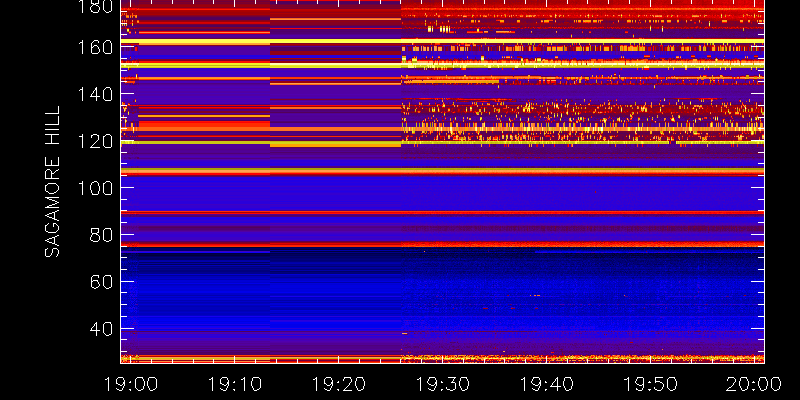
Task: Click the 80 frequency axis label
Action: 102,235
